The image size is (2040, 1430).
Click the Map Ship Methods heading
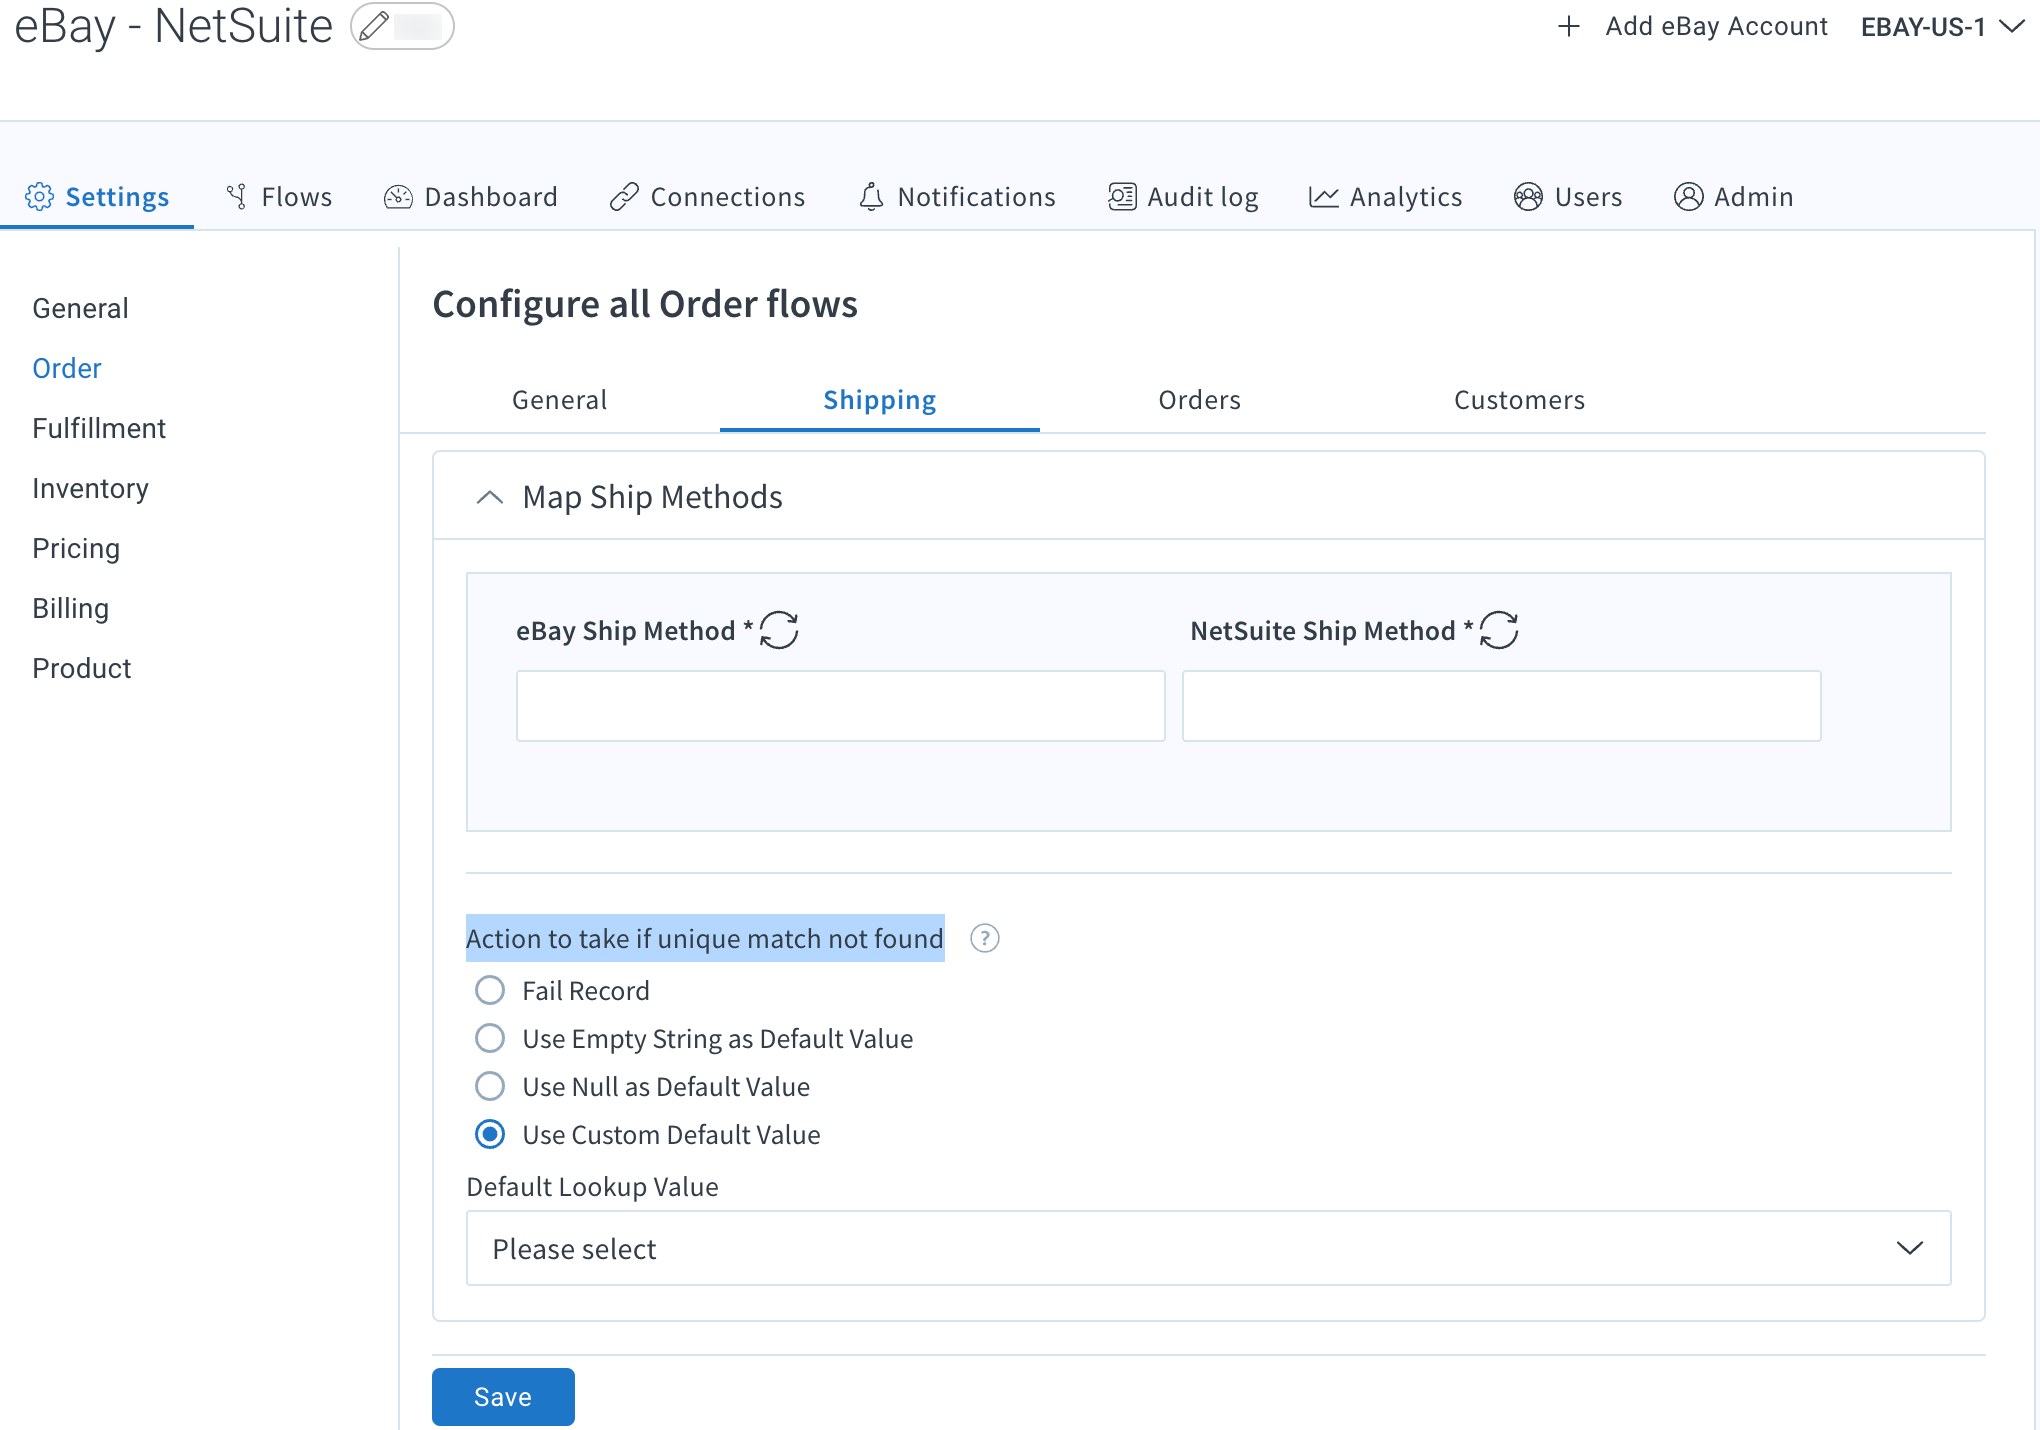(x=652, y=497)
